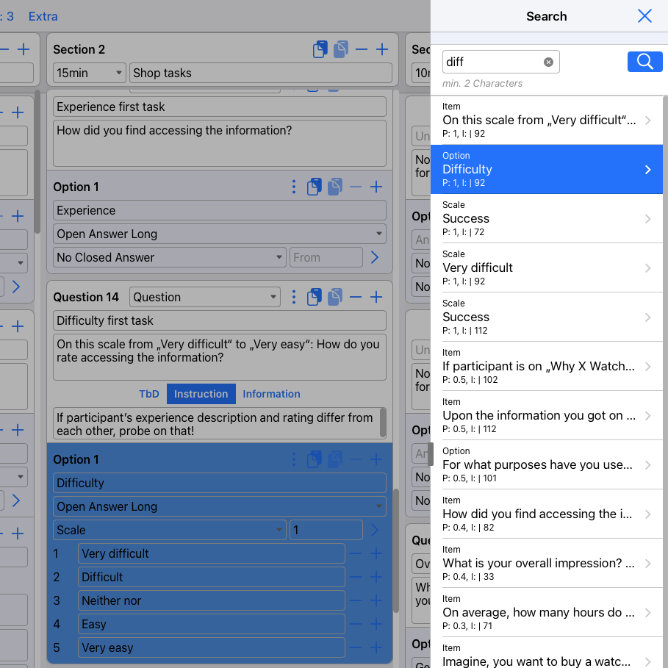This screenshot has height=668, width=668.
Task: Remove the 'Neither nor' scale entry
Action: click(x=355, y=601)
